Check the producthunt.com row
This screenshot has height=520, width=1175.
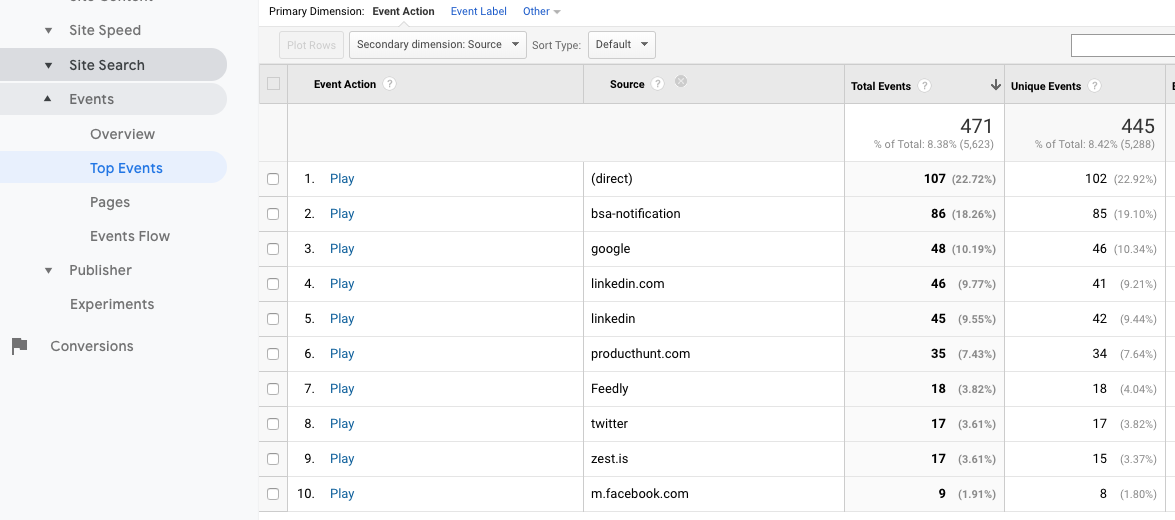pyautogui.click(x=273, y=354)
